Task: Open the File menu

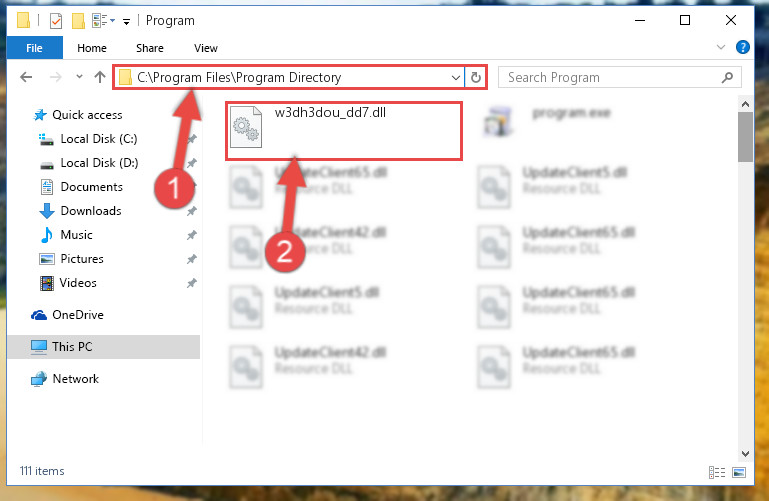Action: (x=34, y=48)
